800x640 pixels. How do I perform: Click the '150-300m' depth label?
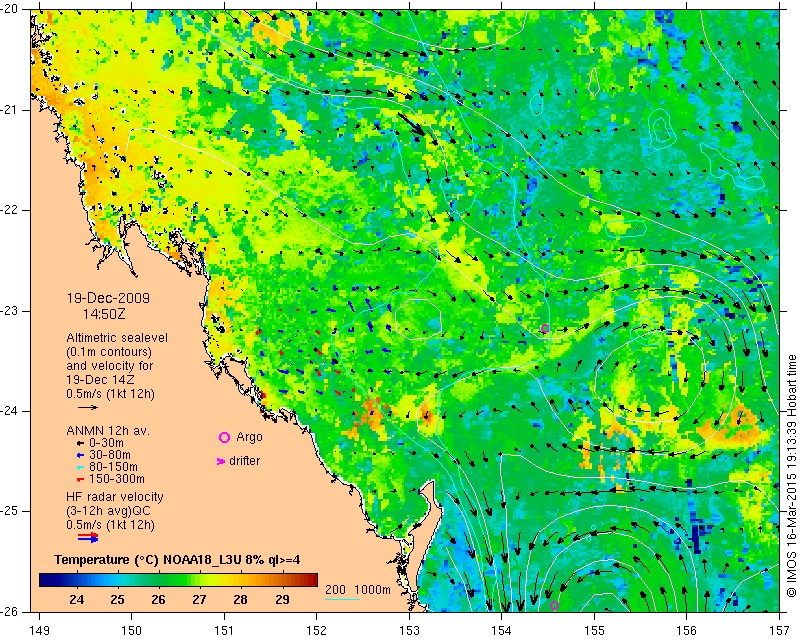pyautogui.click(x=116, y=479)
